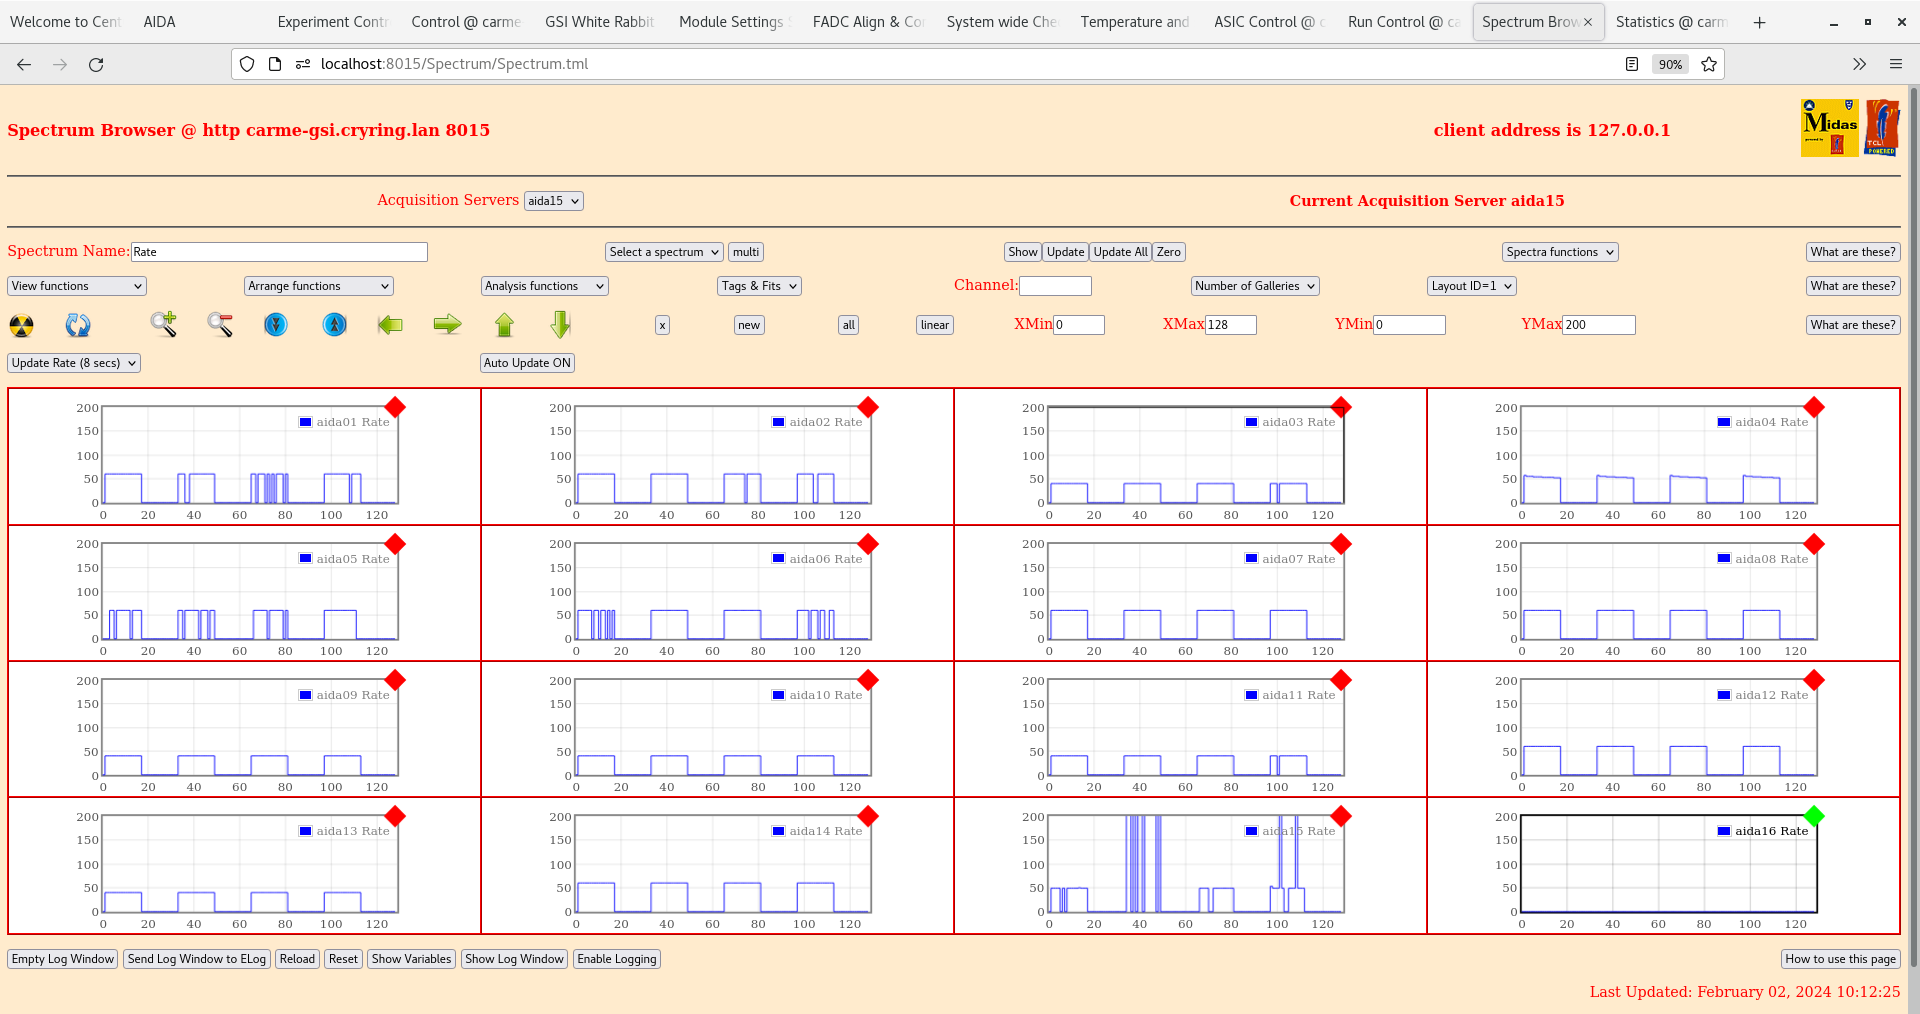Click the green up arrow icon
The height and width of the screenshot is (1014, 1920).
click(504, 325)
